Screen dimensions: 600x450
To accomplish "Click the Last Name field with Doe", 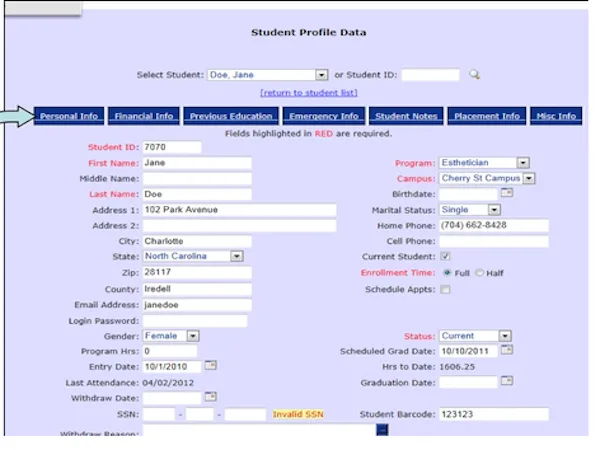I will coord(197,194).
